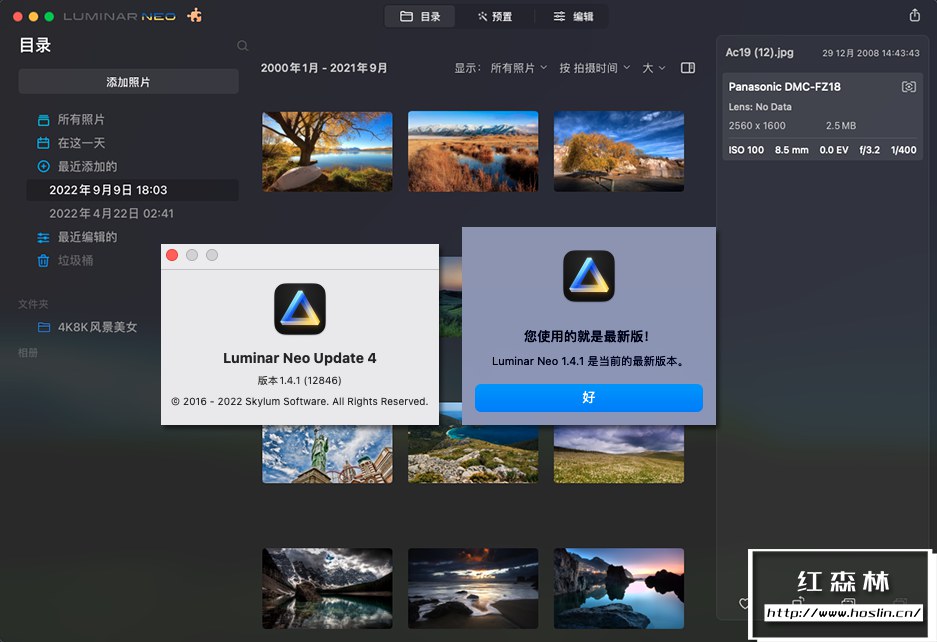Click the 2.5 MB file size text
Screen dimensions: 937x642
841,126
